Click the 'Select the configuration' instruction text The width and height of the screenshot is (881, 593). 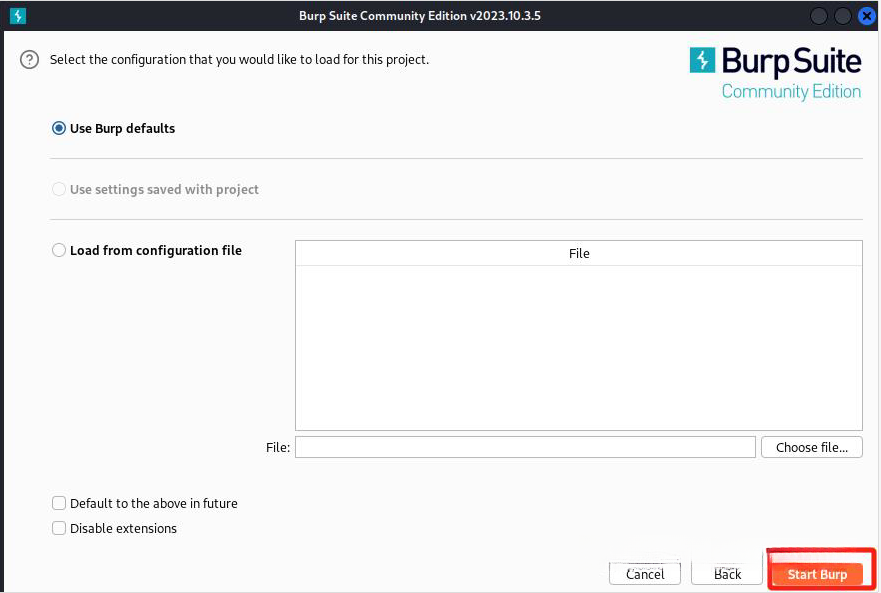(x=239, y=60)
